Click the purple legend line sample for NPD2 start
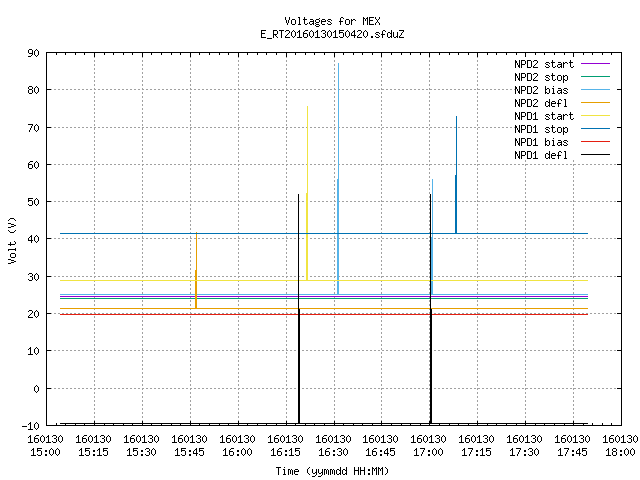This screenshot has width=640, height=480. [x=595, y=64]
